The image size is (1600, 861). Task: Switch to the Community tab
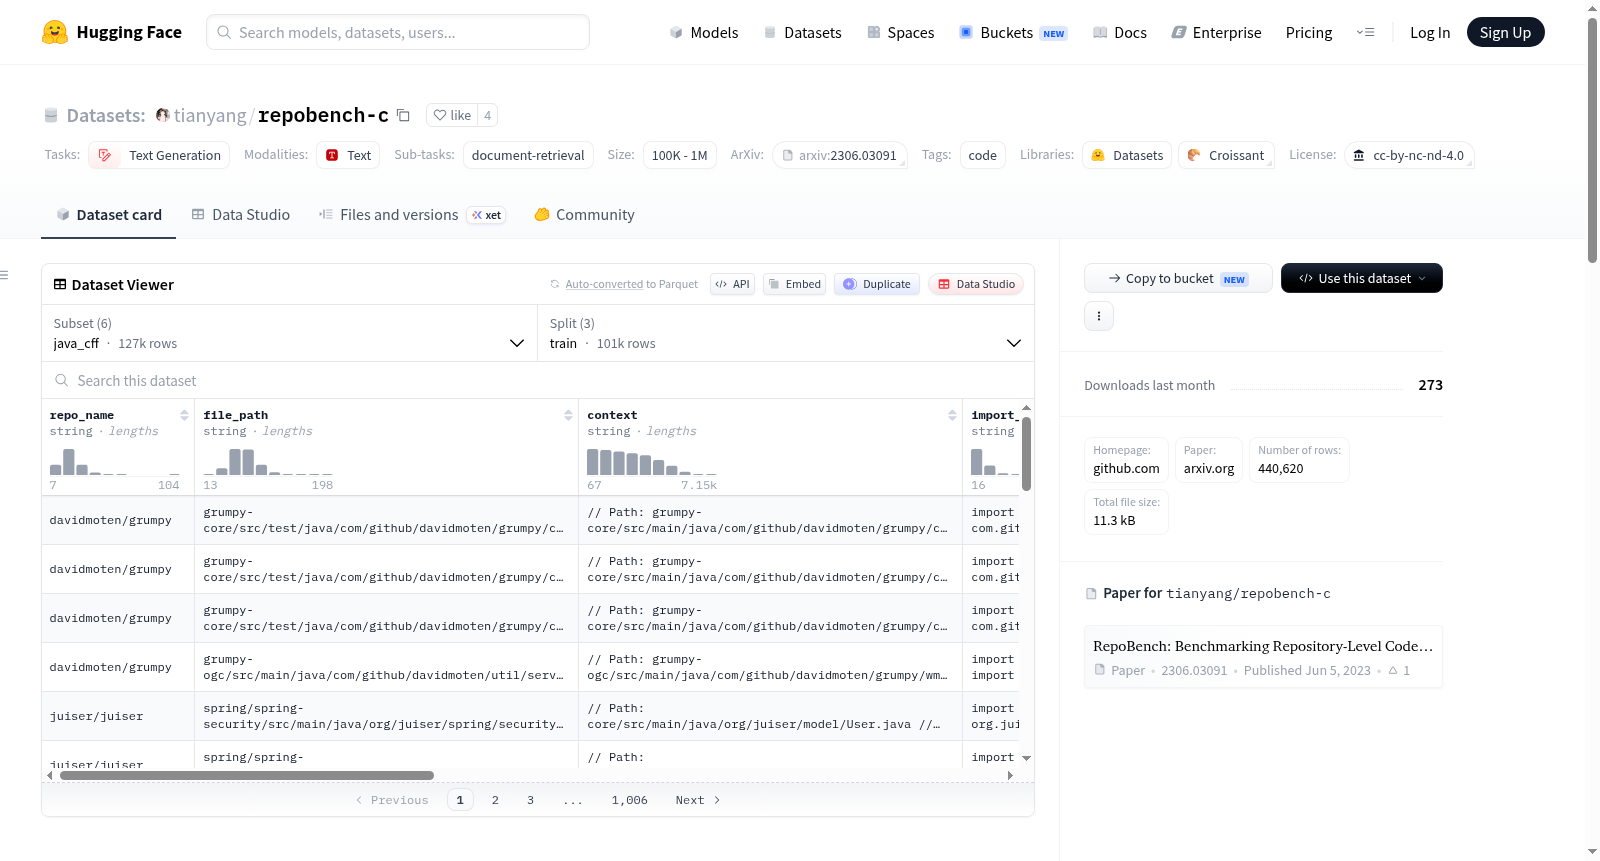(x=584, y=214)
